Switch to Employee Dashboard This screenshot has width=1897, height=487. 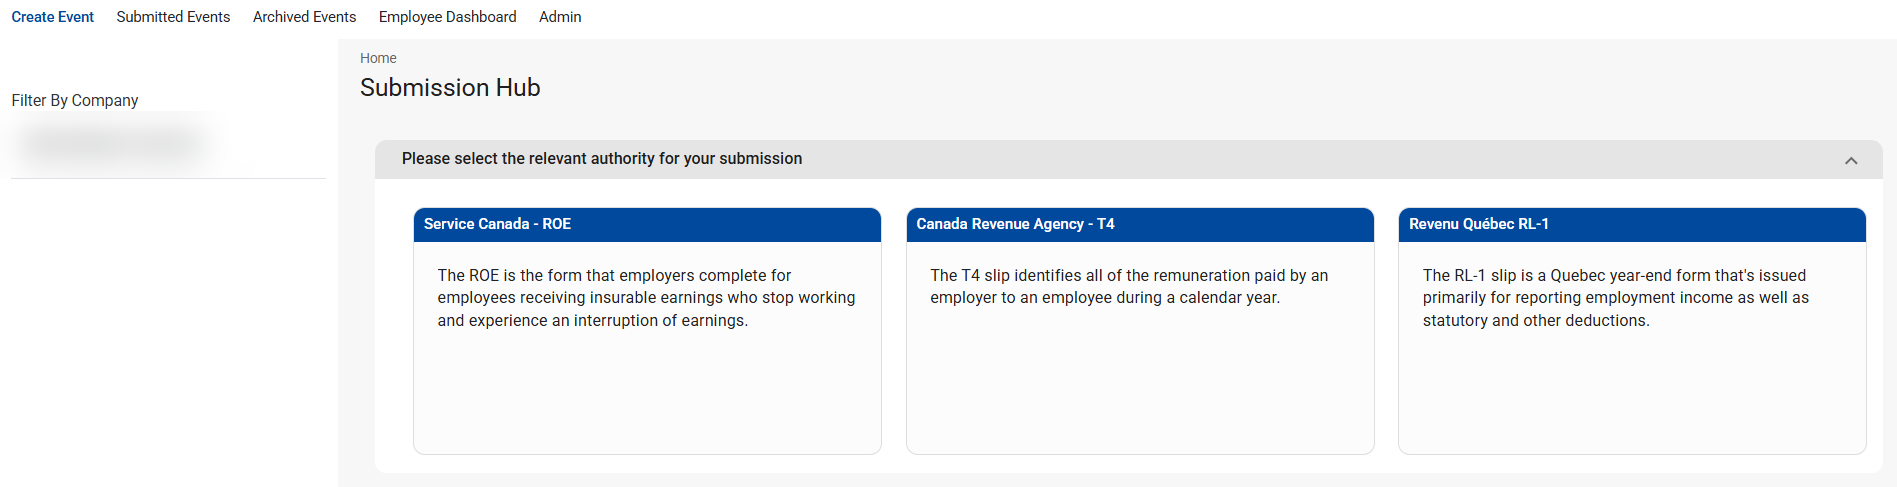tap(447, 17)
